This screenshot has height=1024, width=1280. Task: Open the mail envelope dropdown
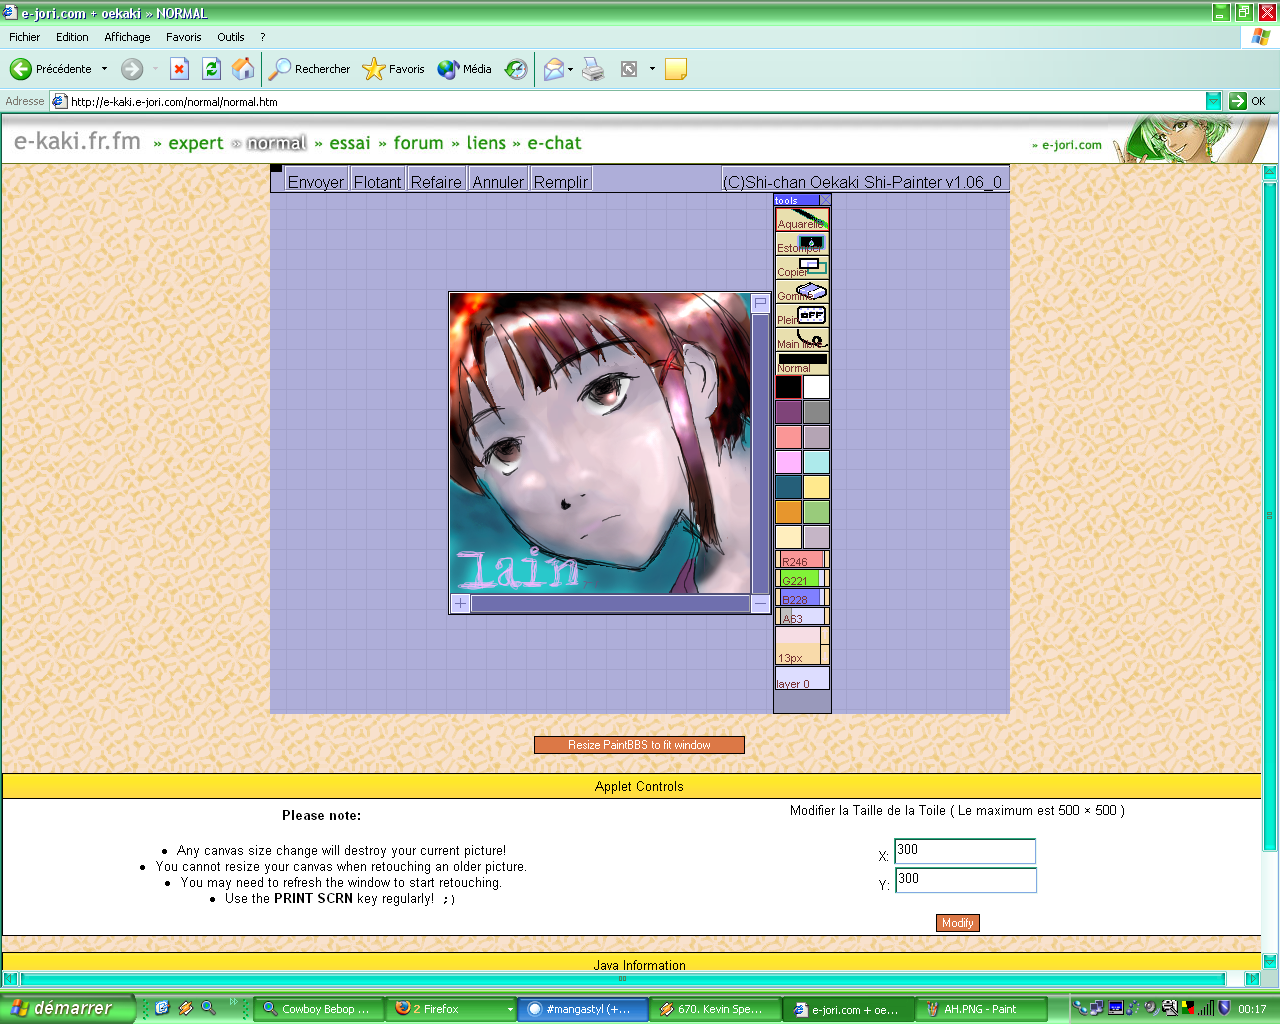pos(570,69)
